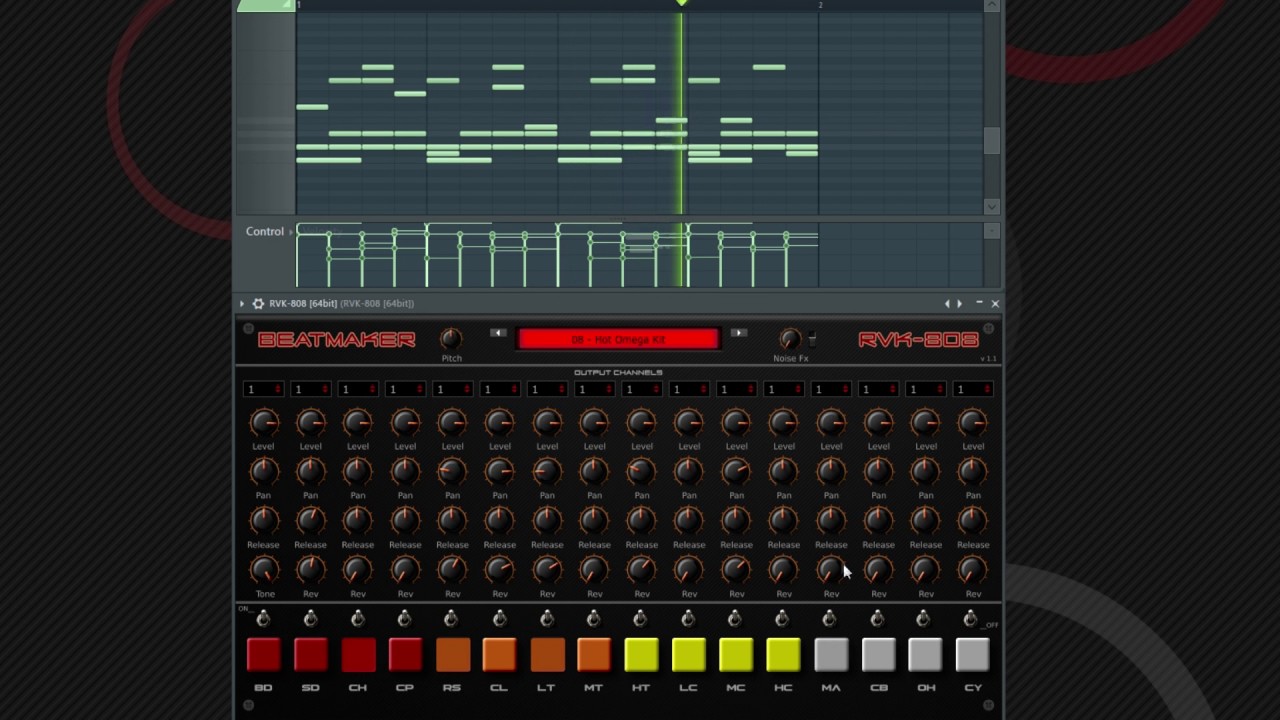
Task: Click the piano roll scroll-down arrow
Action: (x=991, y=206)
